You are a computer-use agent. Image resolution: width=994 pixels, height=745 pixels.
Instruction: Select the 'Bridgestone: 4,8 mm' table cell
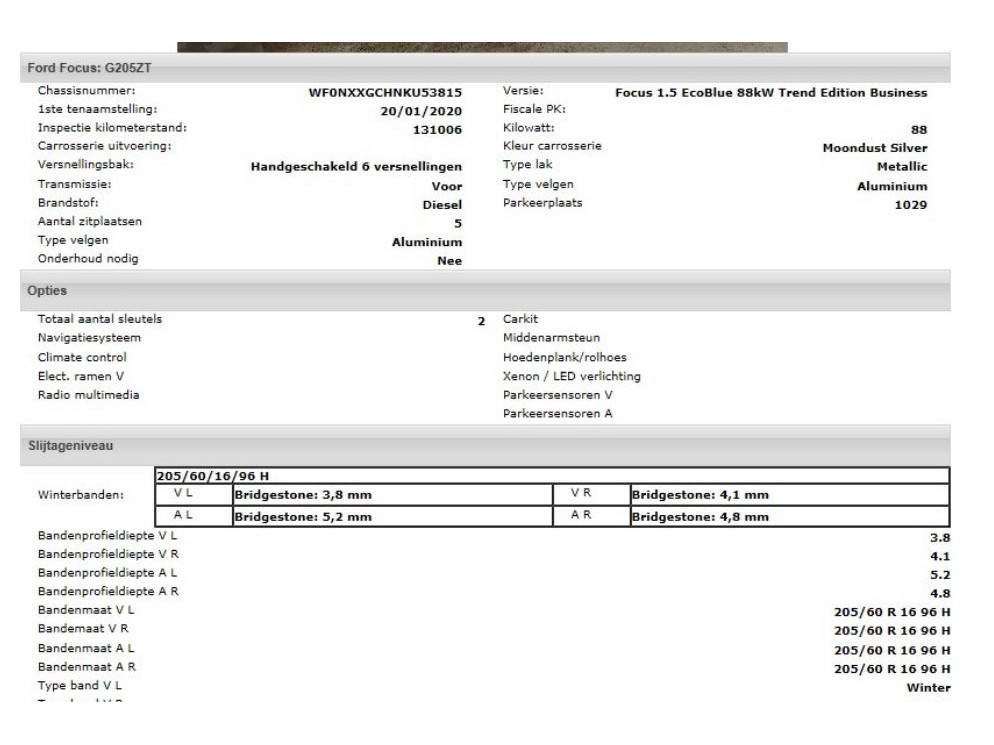tap(790, 516)
